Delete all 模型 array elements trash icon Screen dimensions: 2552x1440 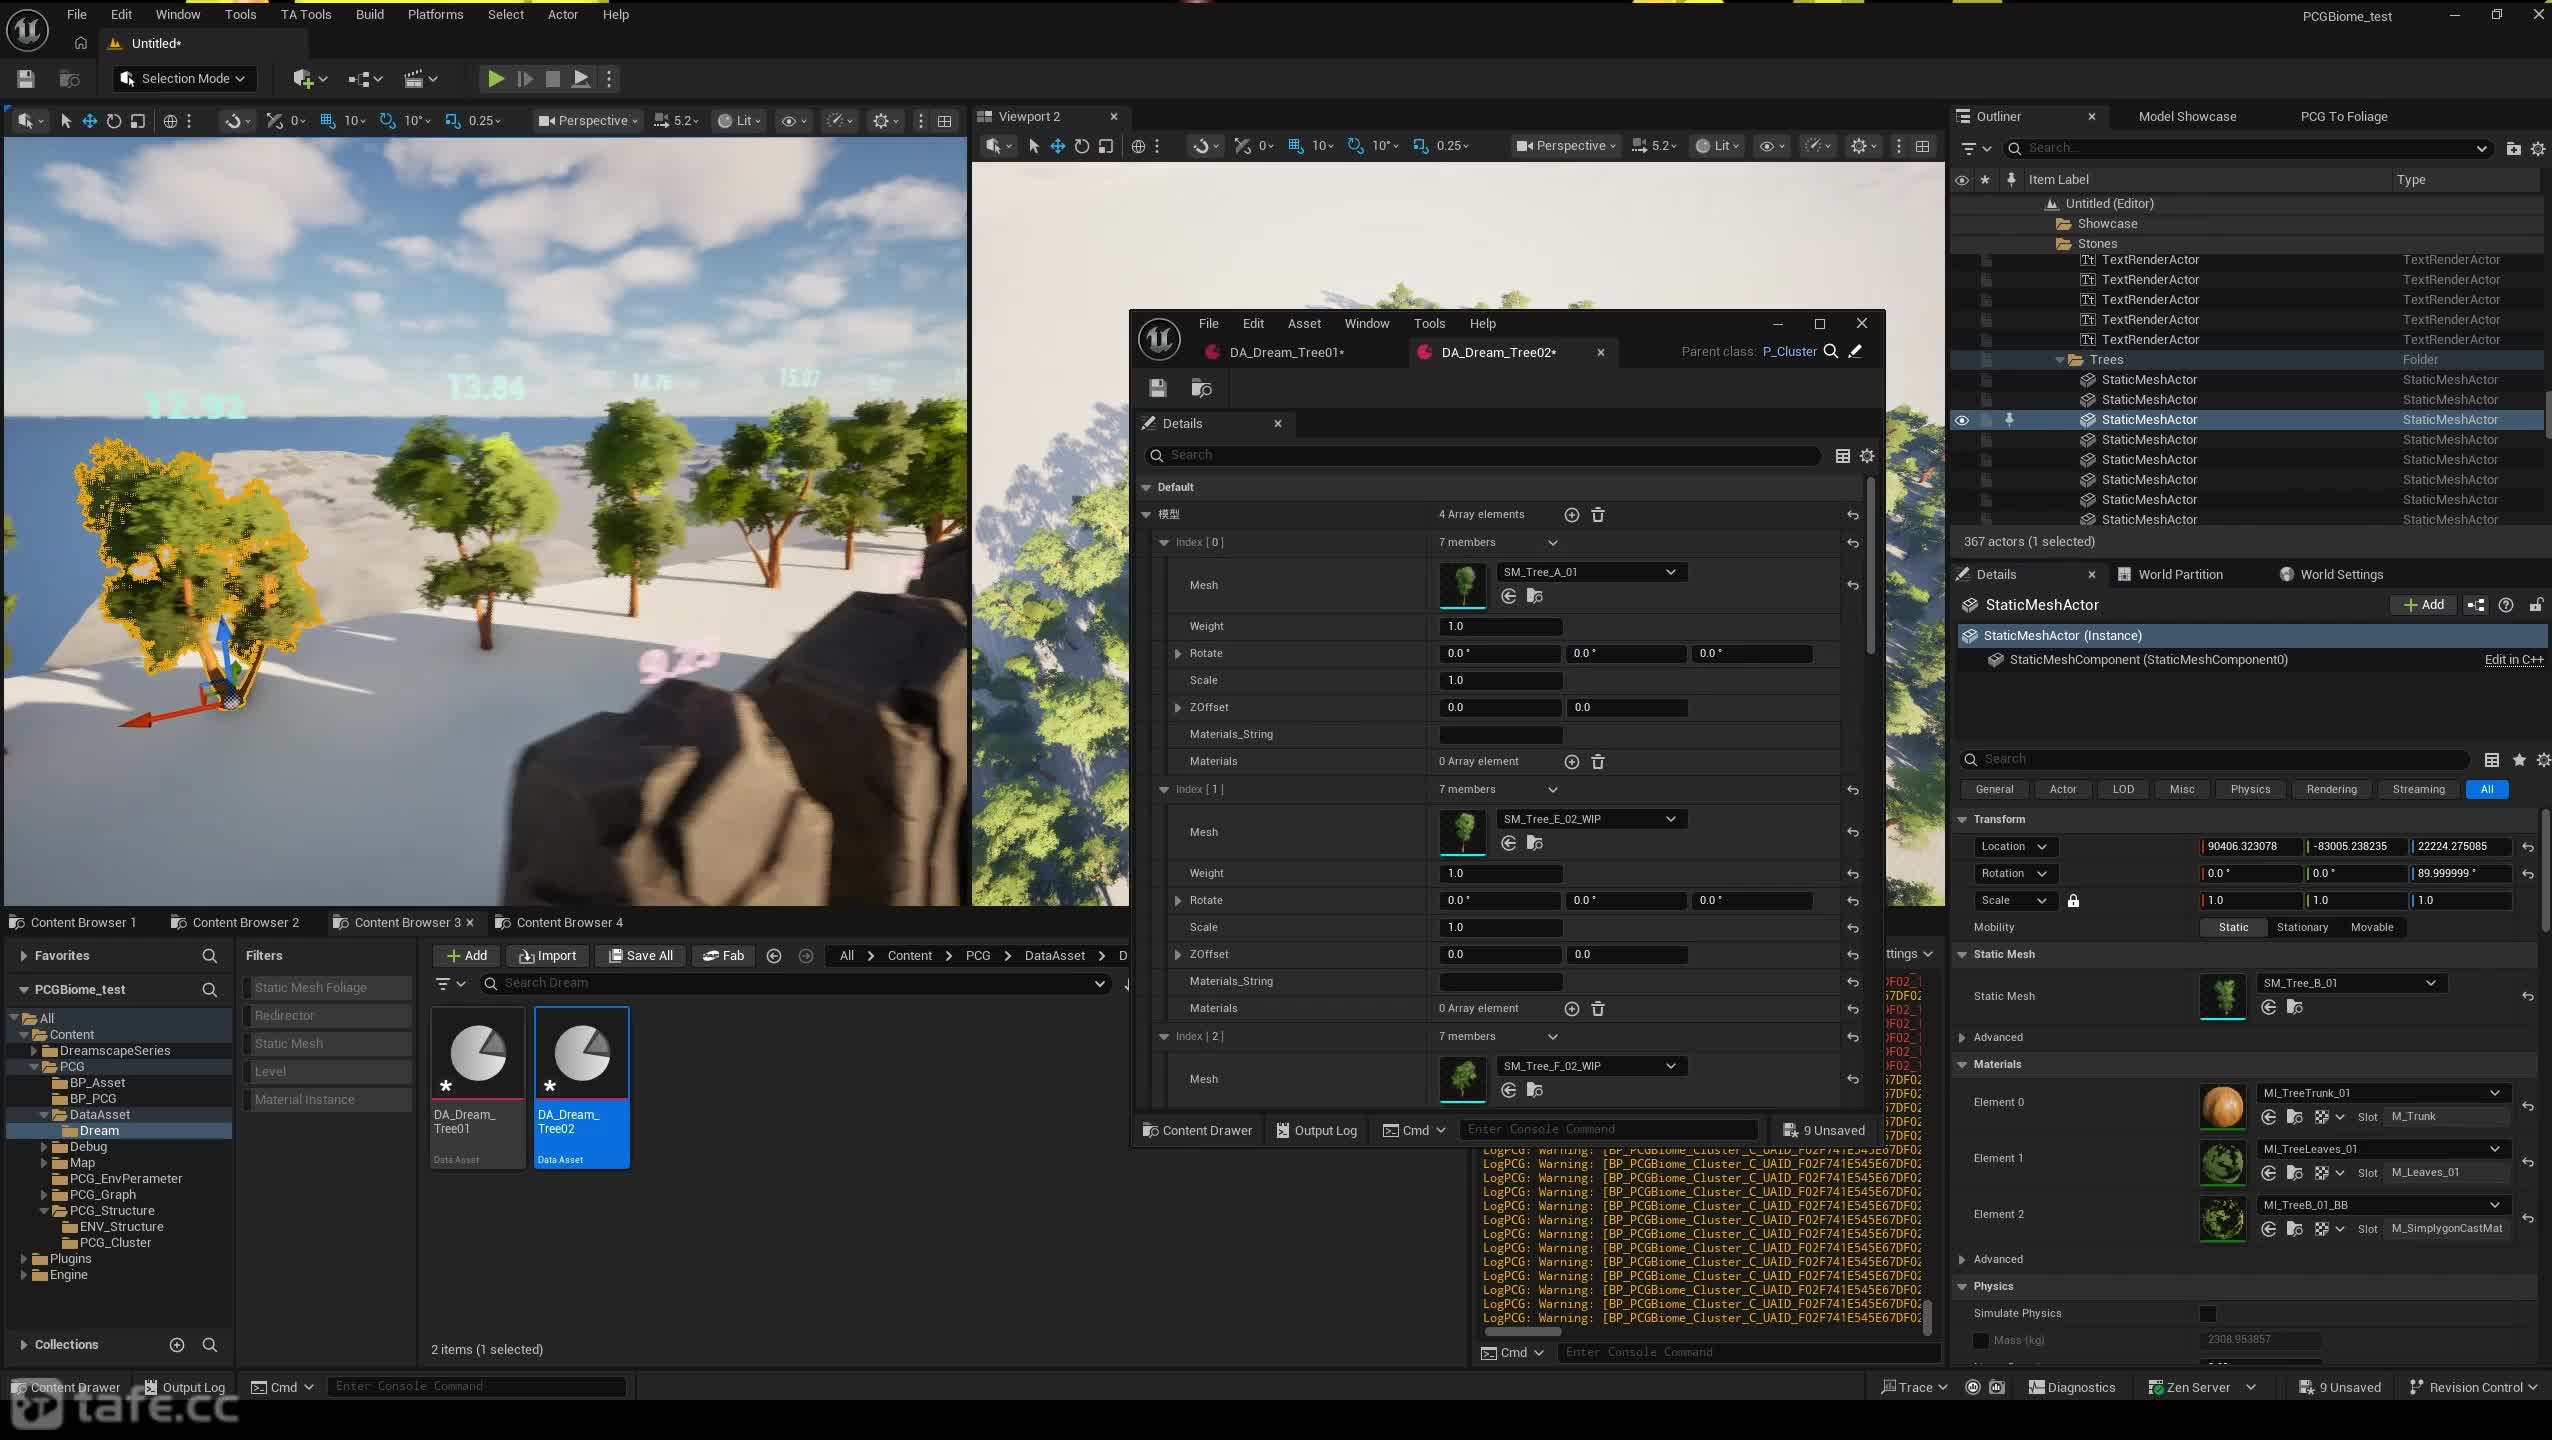[x=1598, y=515]
